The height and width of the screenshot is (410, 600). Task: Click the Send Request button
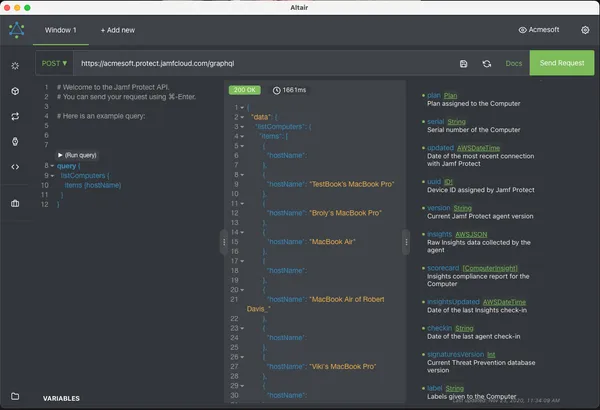point(562,63)
